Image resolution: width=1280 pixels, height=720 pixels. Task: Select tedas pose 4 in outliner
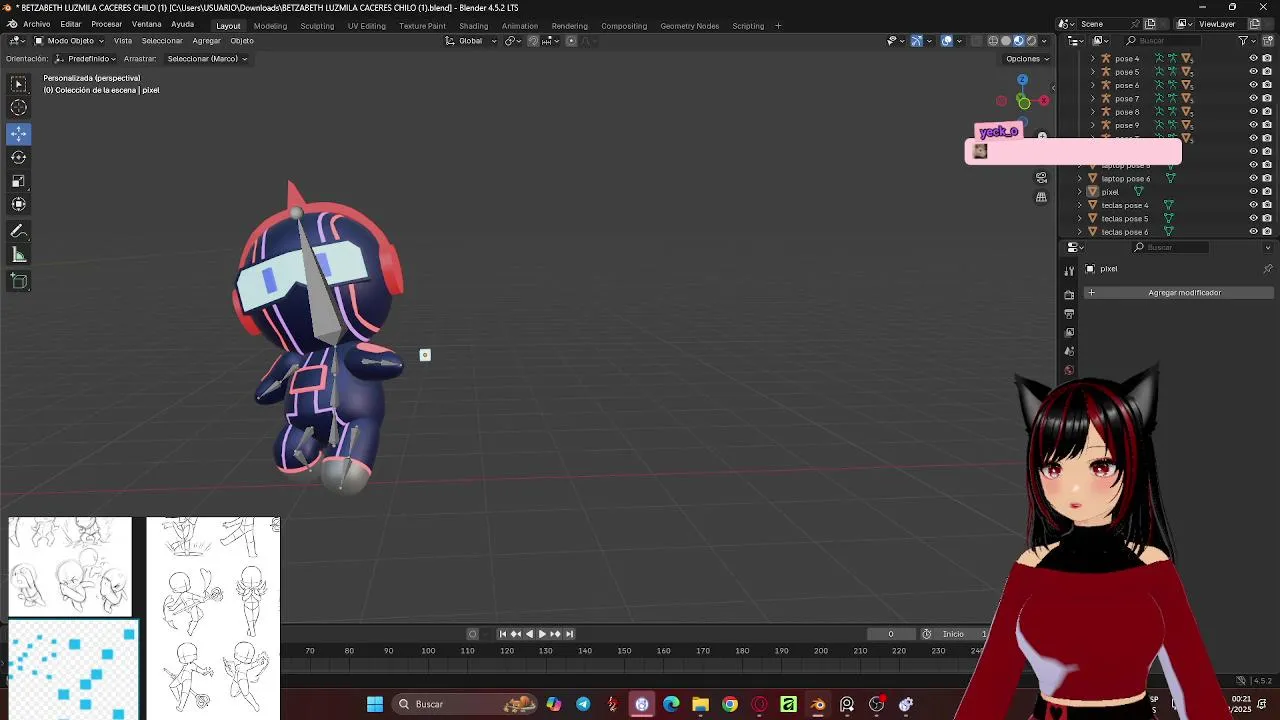(1125, 205)
